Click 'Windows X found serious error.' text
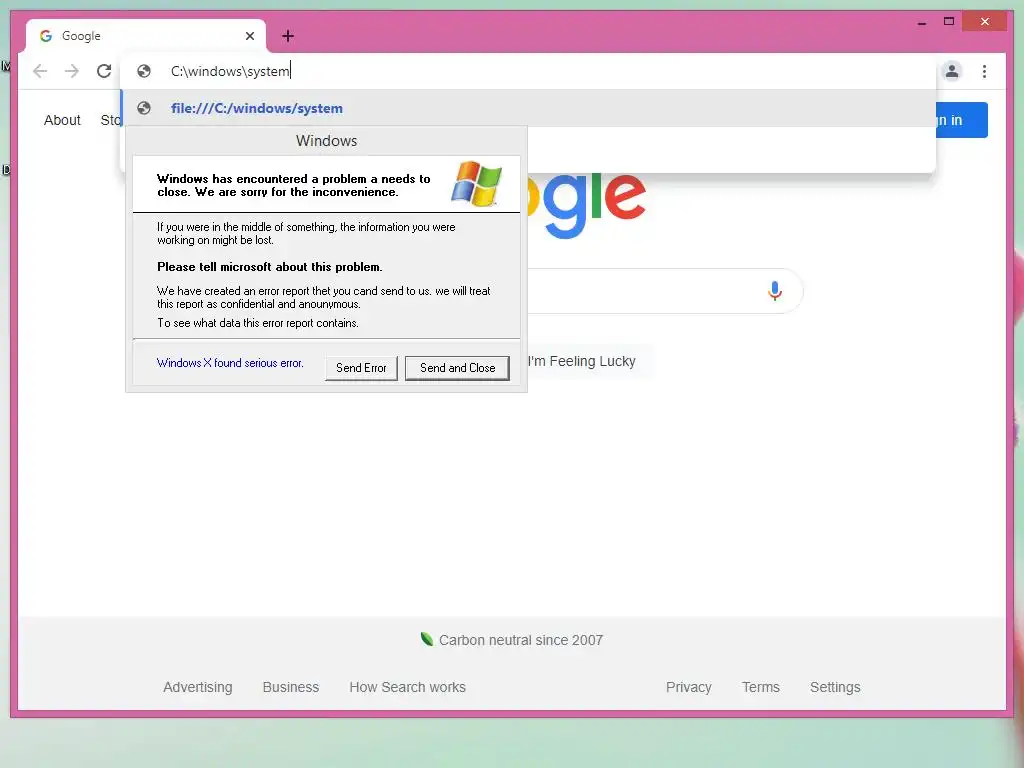Viewport: 1024px width, 768px height. point(230,362)
